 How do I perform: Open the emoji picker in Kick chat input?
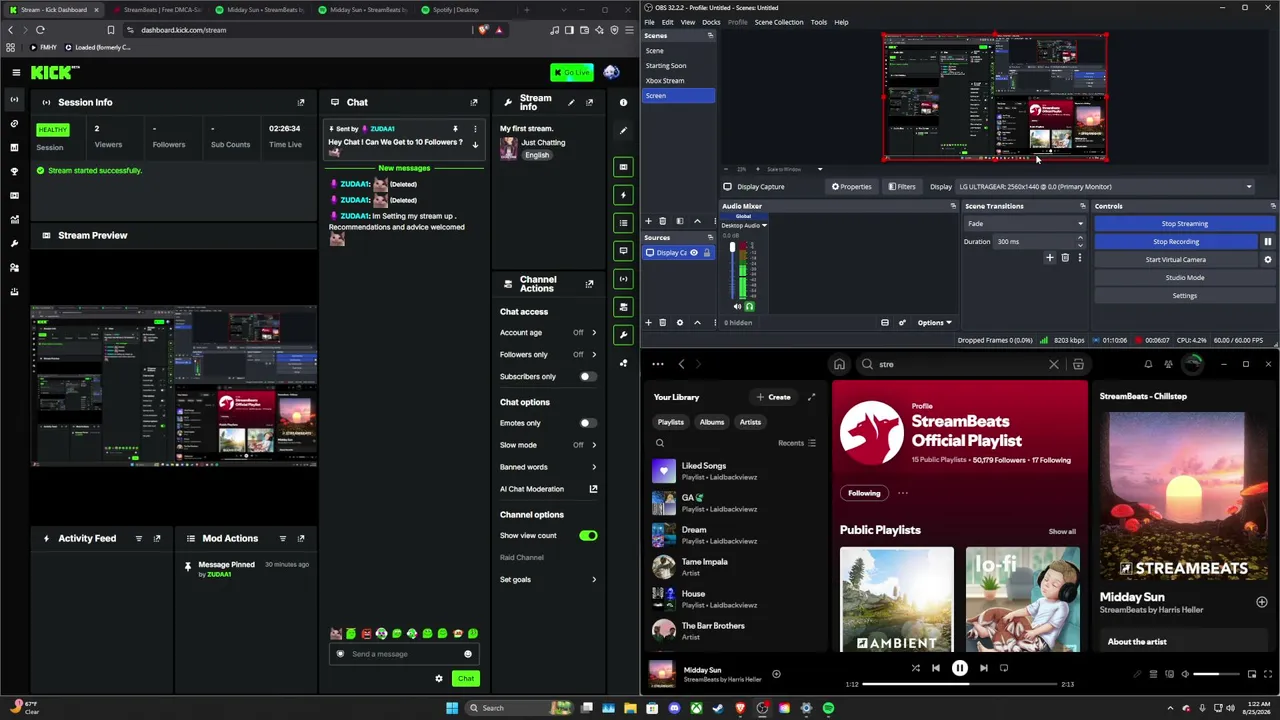(x=467, y=654)
